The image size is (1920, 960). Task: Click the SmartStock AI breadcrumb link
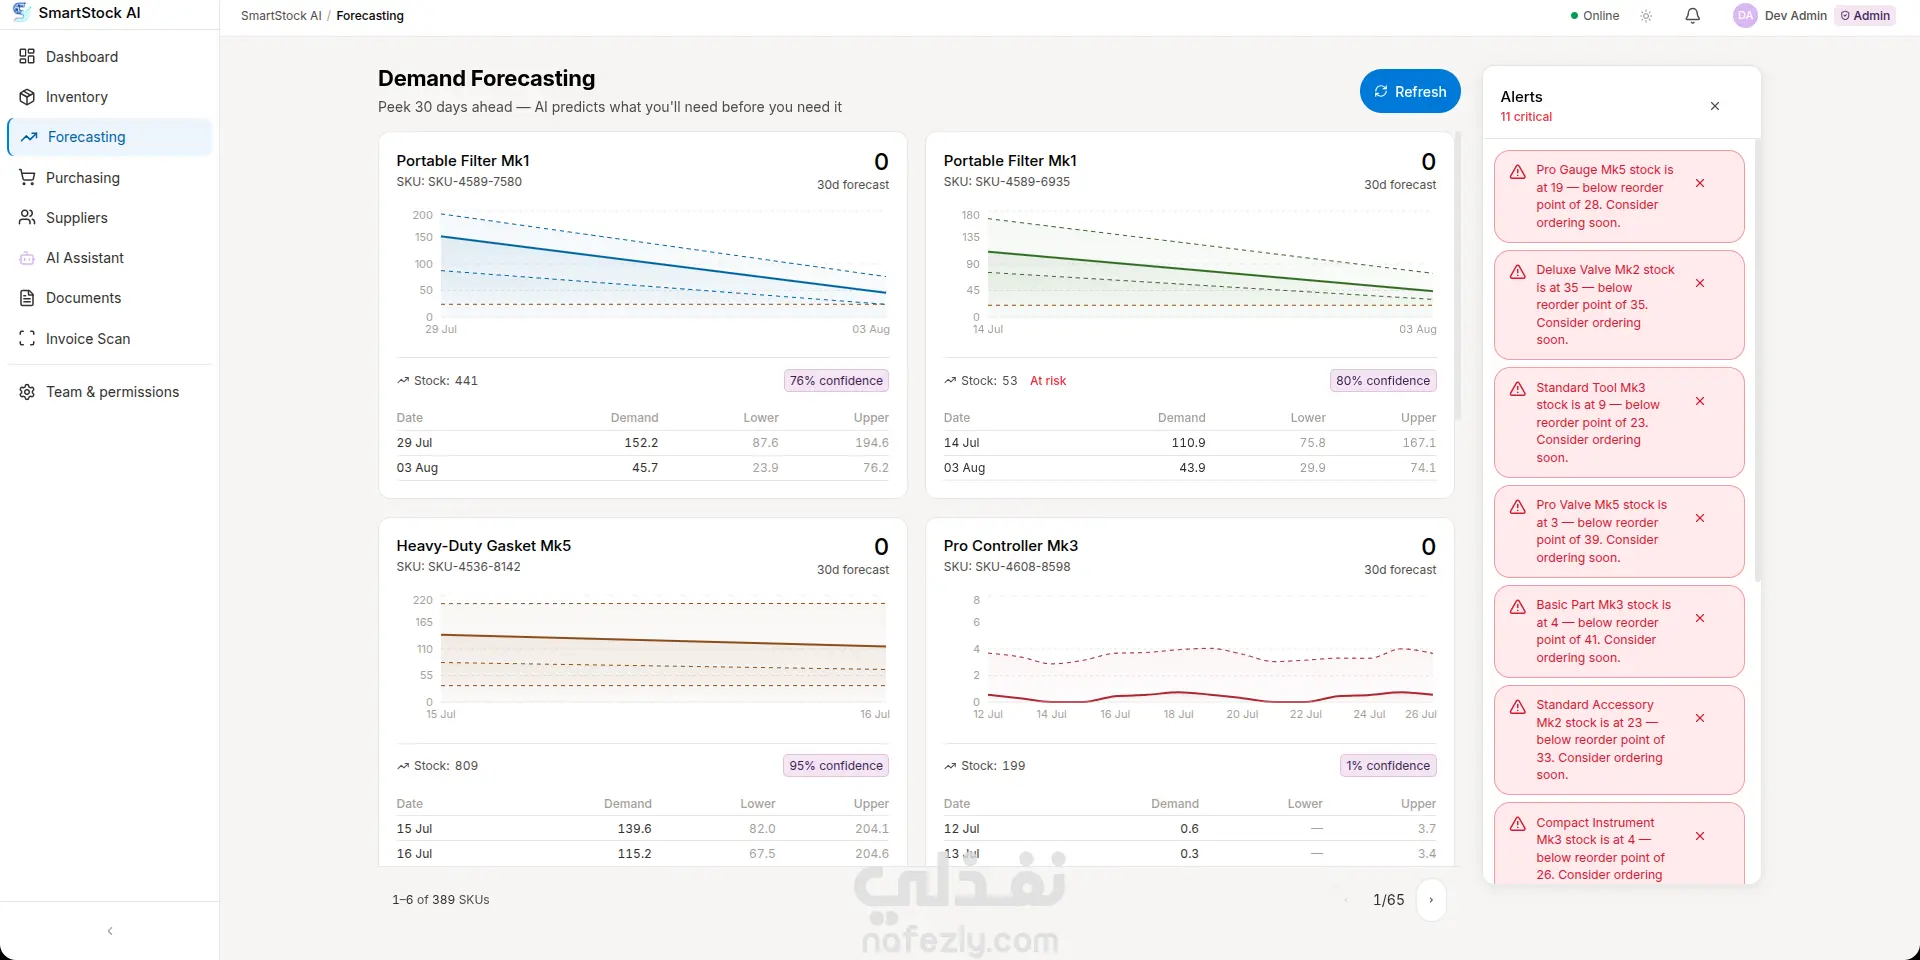[281, 16]
